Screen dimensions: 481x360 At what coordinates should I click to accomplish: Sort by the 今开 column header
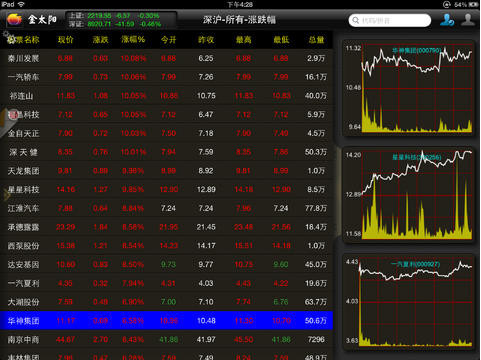168,40
